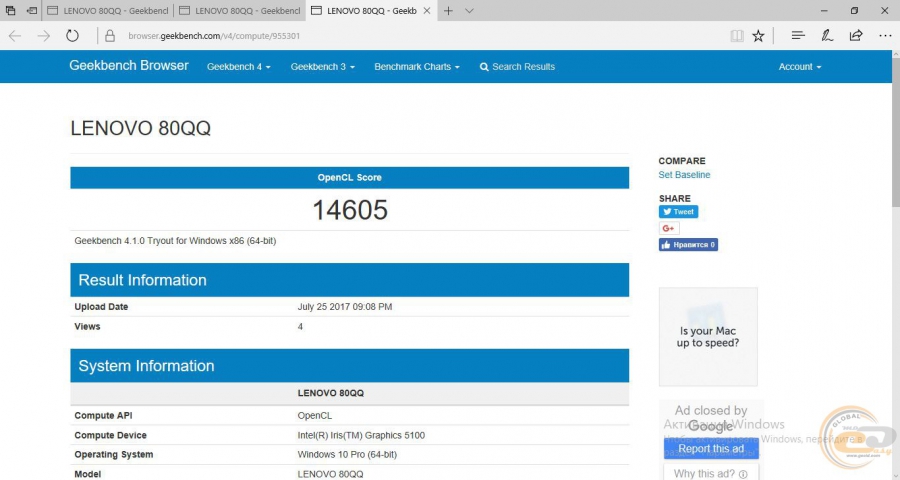This screenshot has height=480, width=900.
Task: Click the browser Back arrow
Action: pos(15,36)
